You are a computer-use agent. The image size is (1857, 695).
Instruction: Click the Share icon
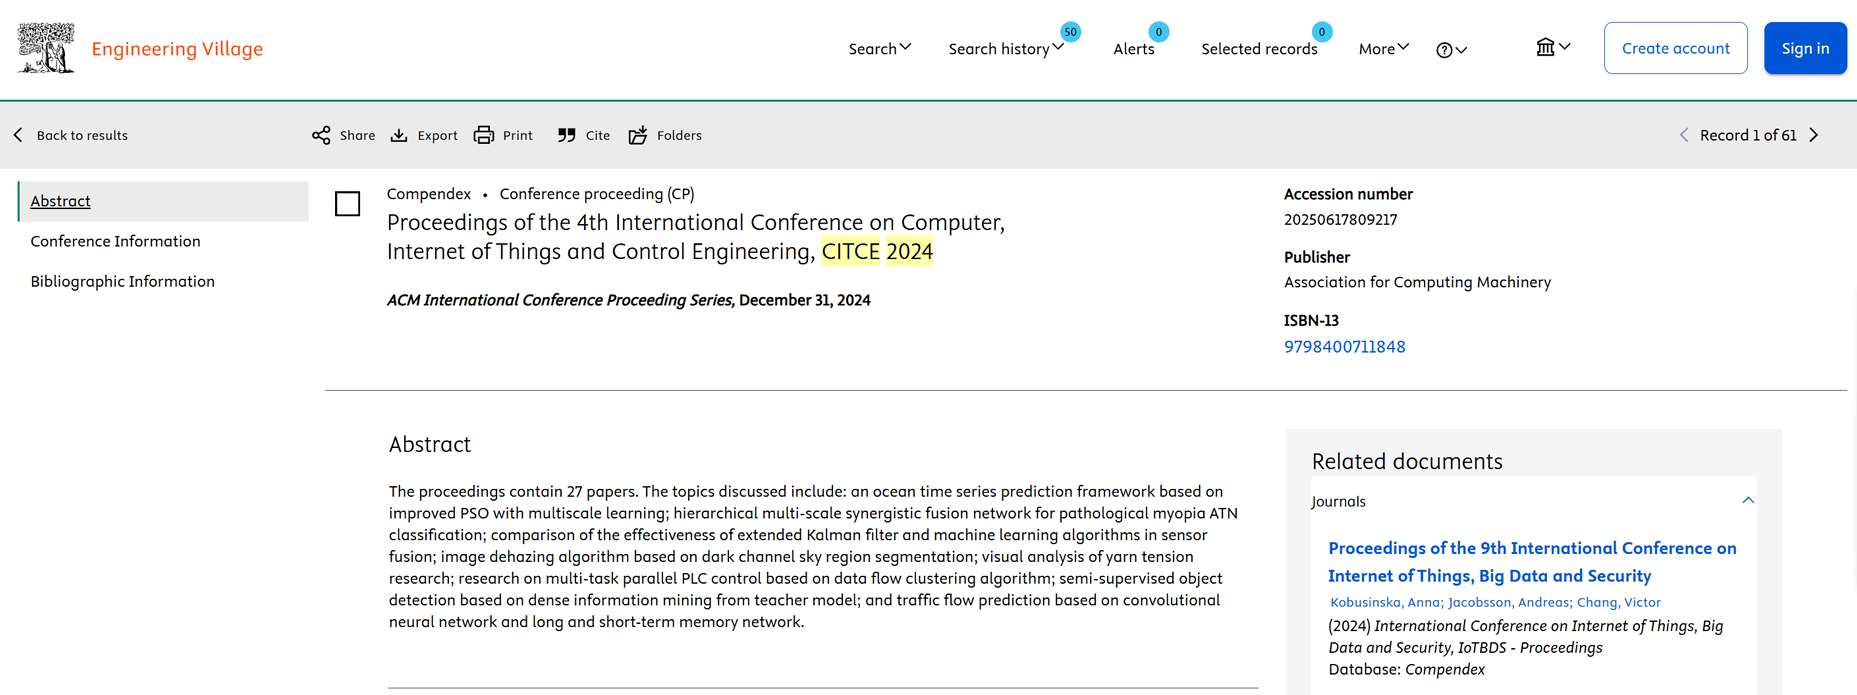click(321, 135)
